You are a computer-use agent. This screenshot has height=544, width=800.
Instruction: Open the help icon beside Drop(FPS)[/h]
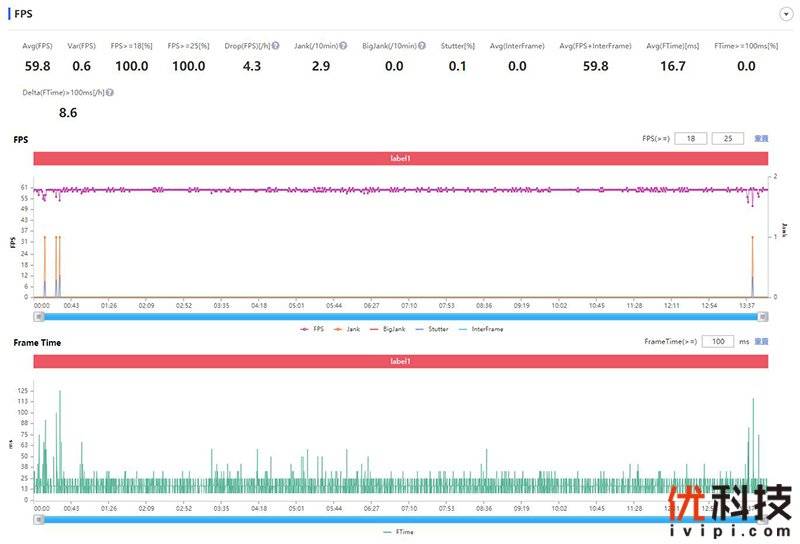pyautogui.click(x=276, y=45)
